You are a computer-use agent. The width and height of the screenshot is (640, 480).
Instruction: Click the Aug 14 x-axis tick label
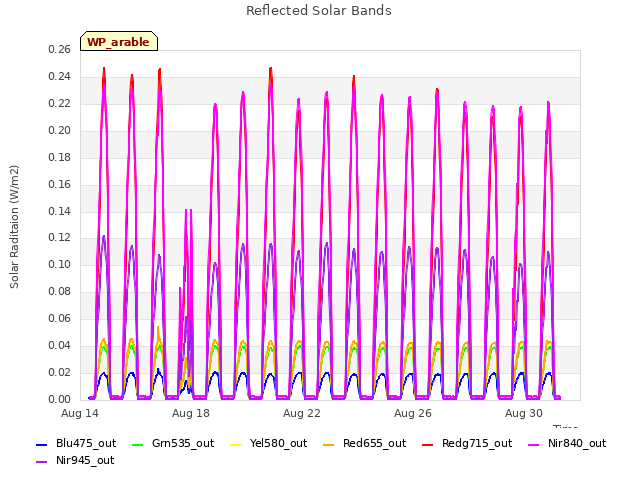click(x=80, y=413)
